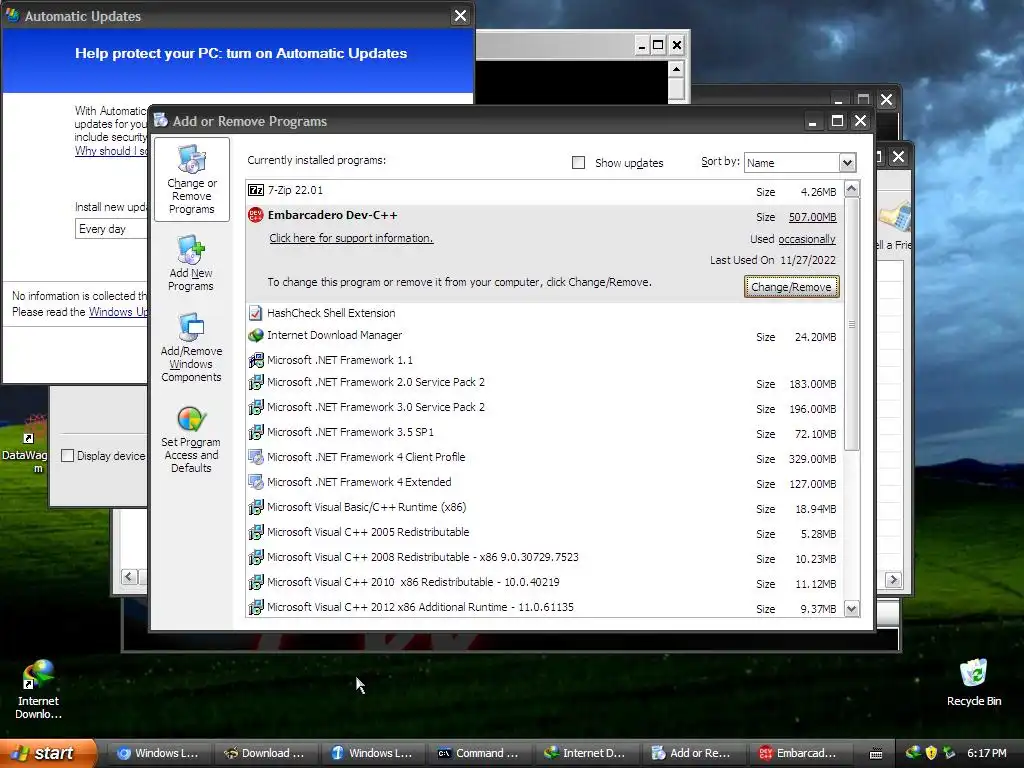1024x768 pixels.
Task: Click the 6:17 PM system clock
Action: (986, 753)
